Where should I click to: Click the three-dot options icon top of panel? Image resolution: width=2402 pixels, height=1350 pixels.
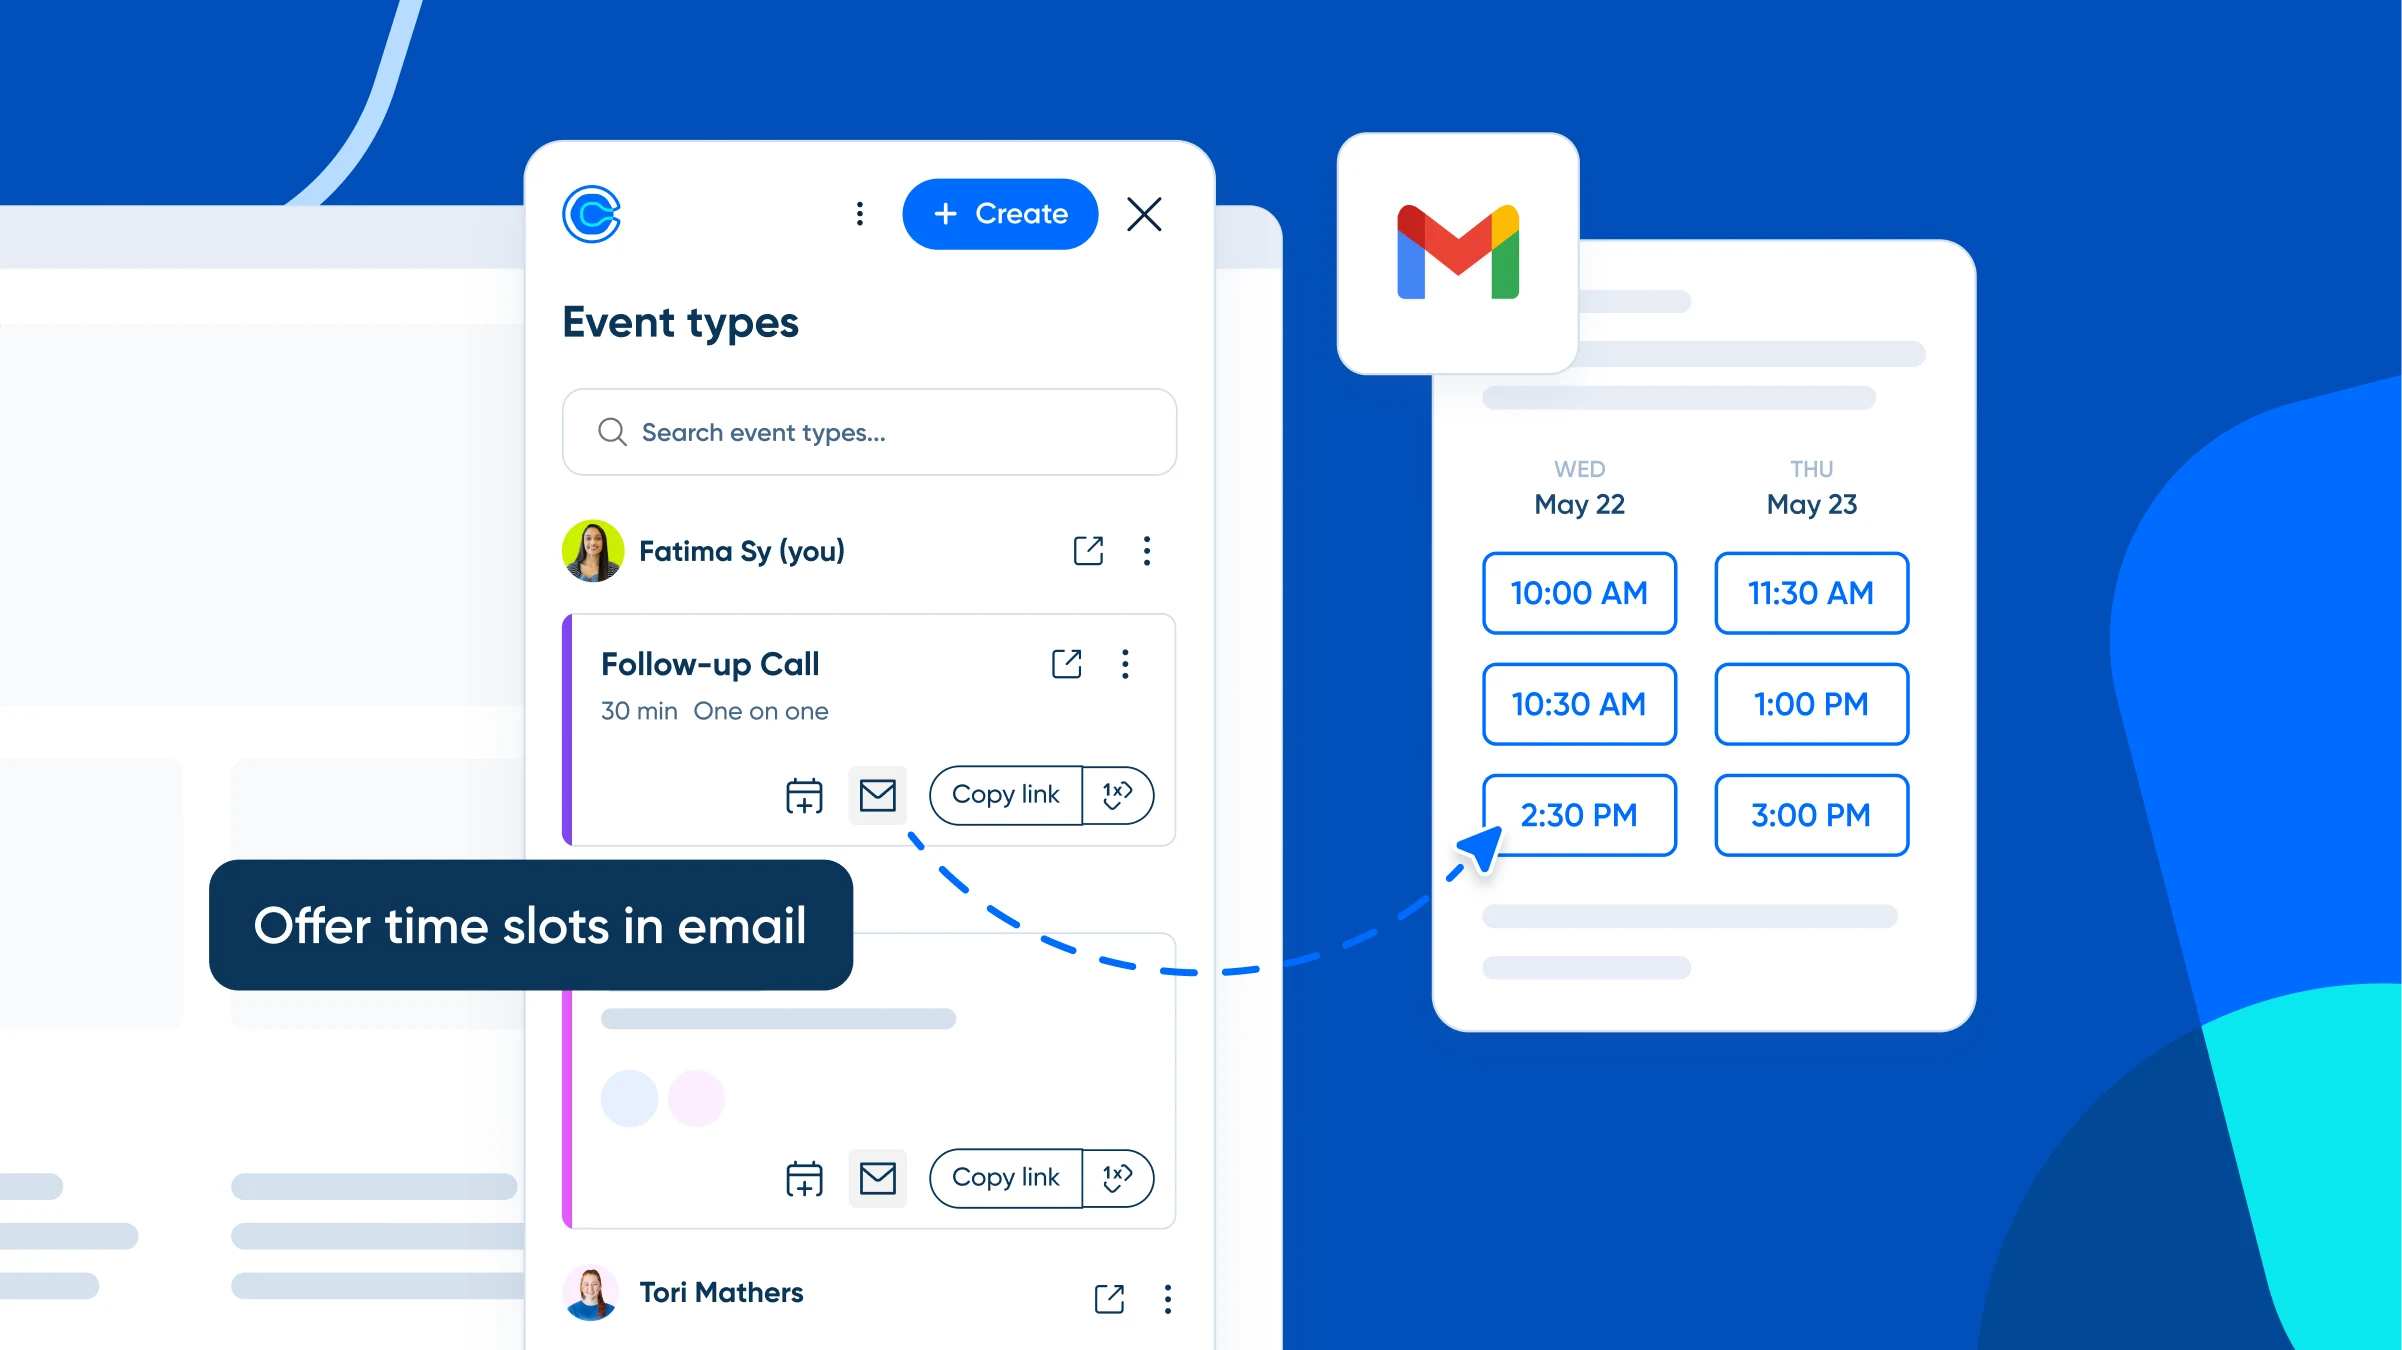(860, 213)
